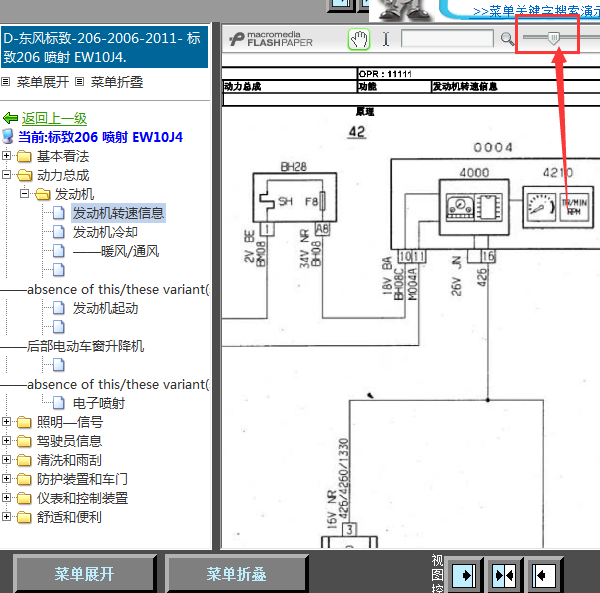The image size is (600, 593).
Task: Click the 基本看法 folder icon
Action: pyautogui.click(x=24, y=156)
